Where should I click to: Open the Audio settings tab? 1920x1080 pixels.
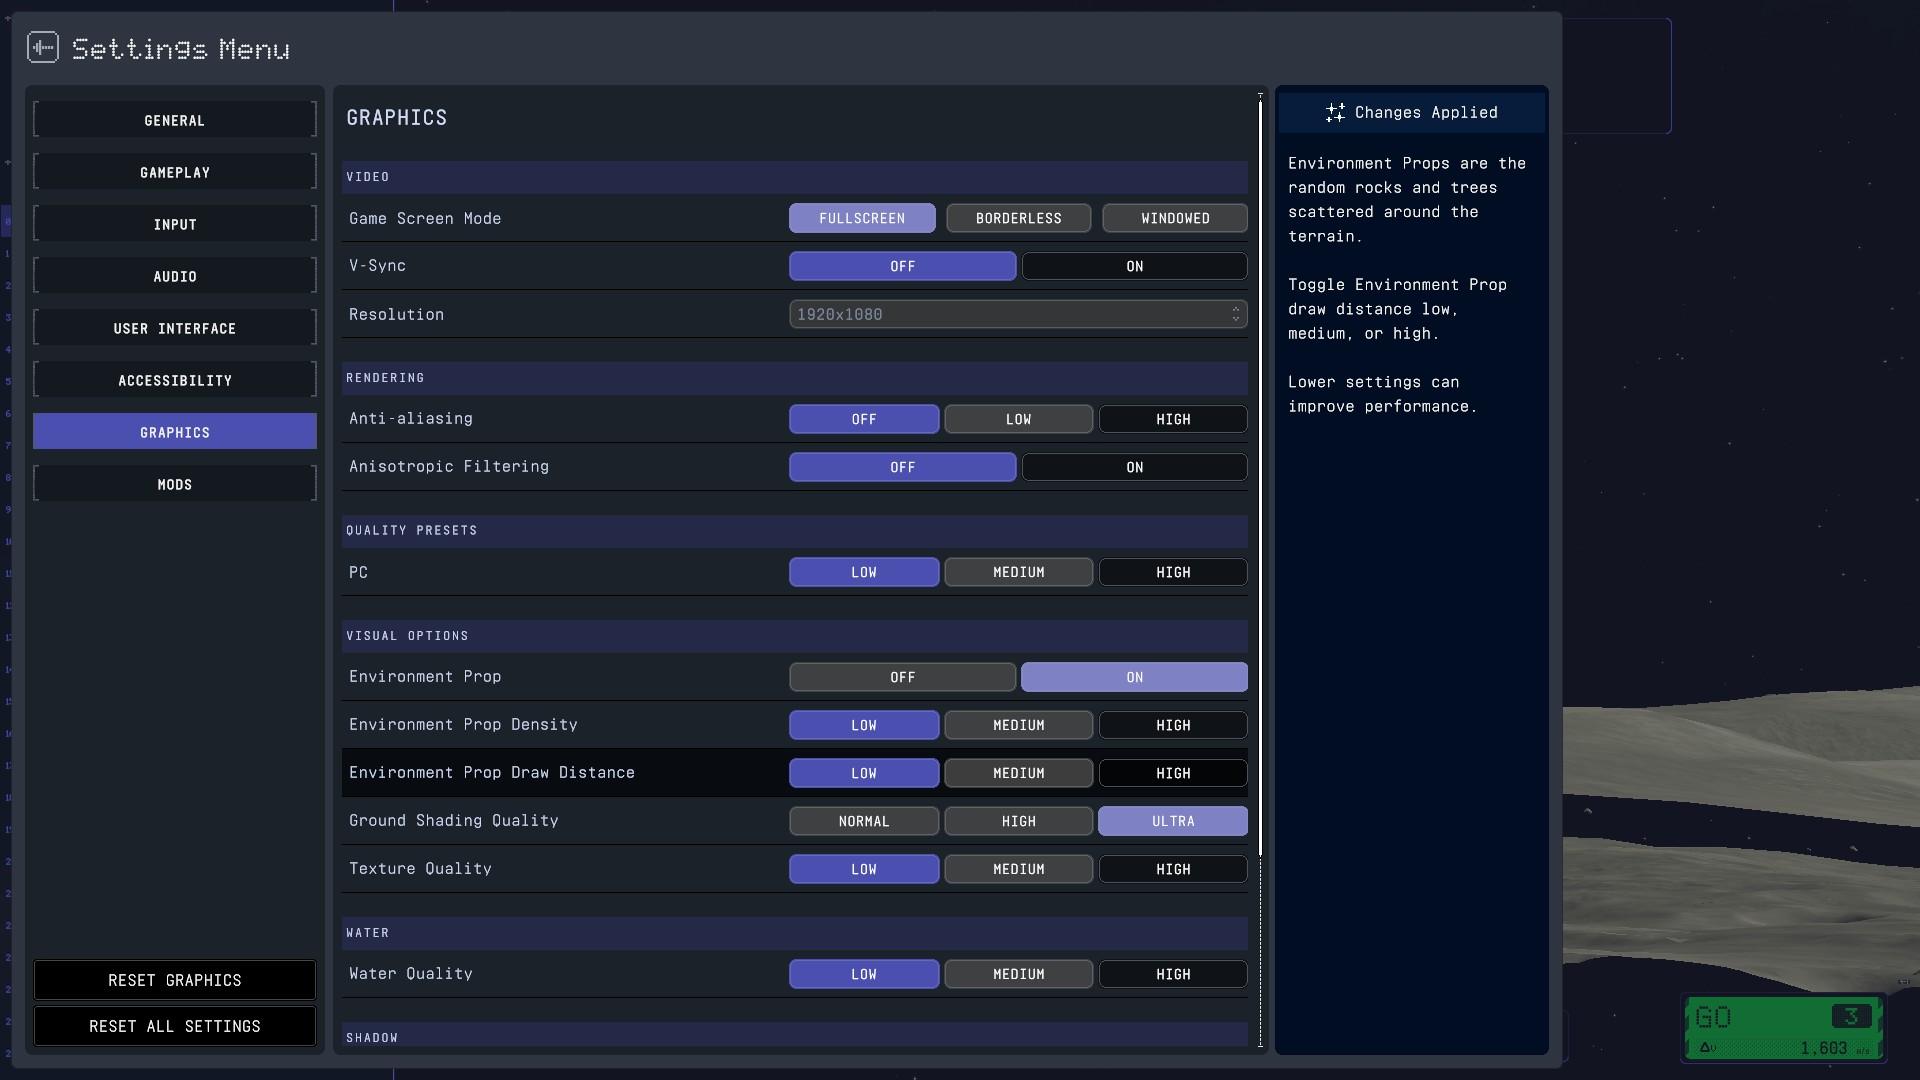click(x=175, y=276)
